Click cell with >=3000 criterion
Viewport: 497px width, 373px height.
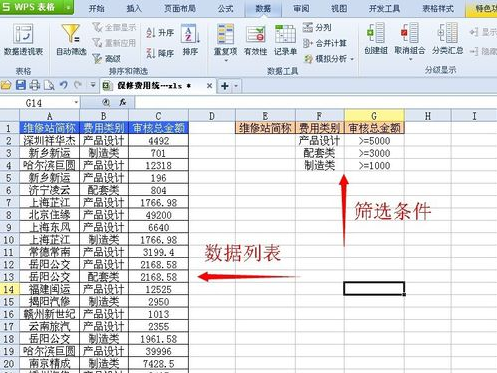pyautogui.click(x=374, y=153)
